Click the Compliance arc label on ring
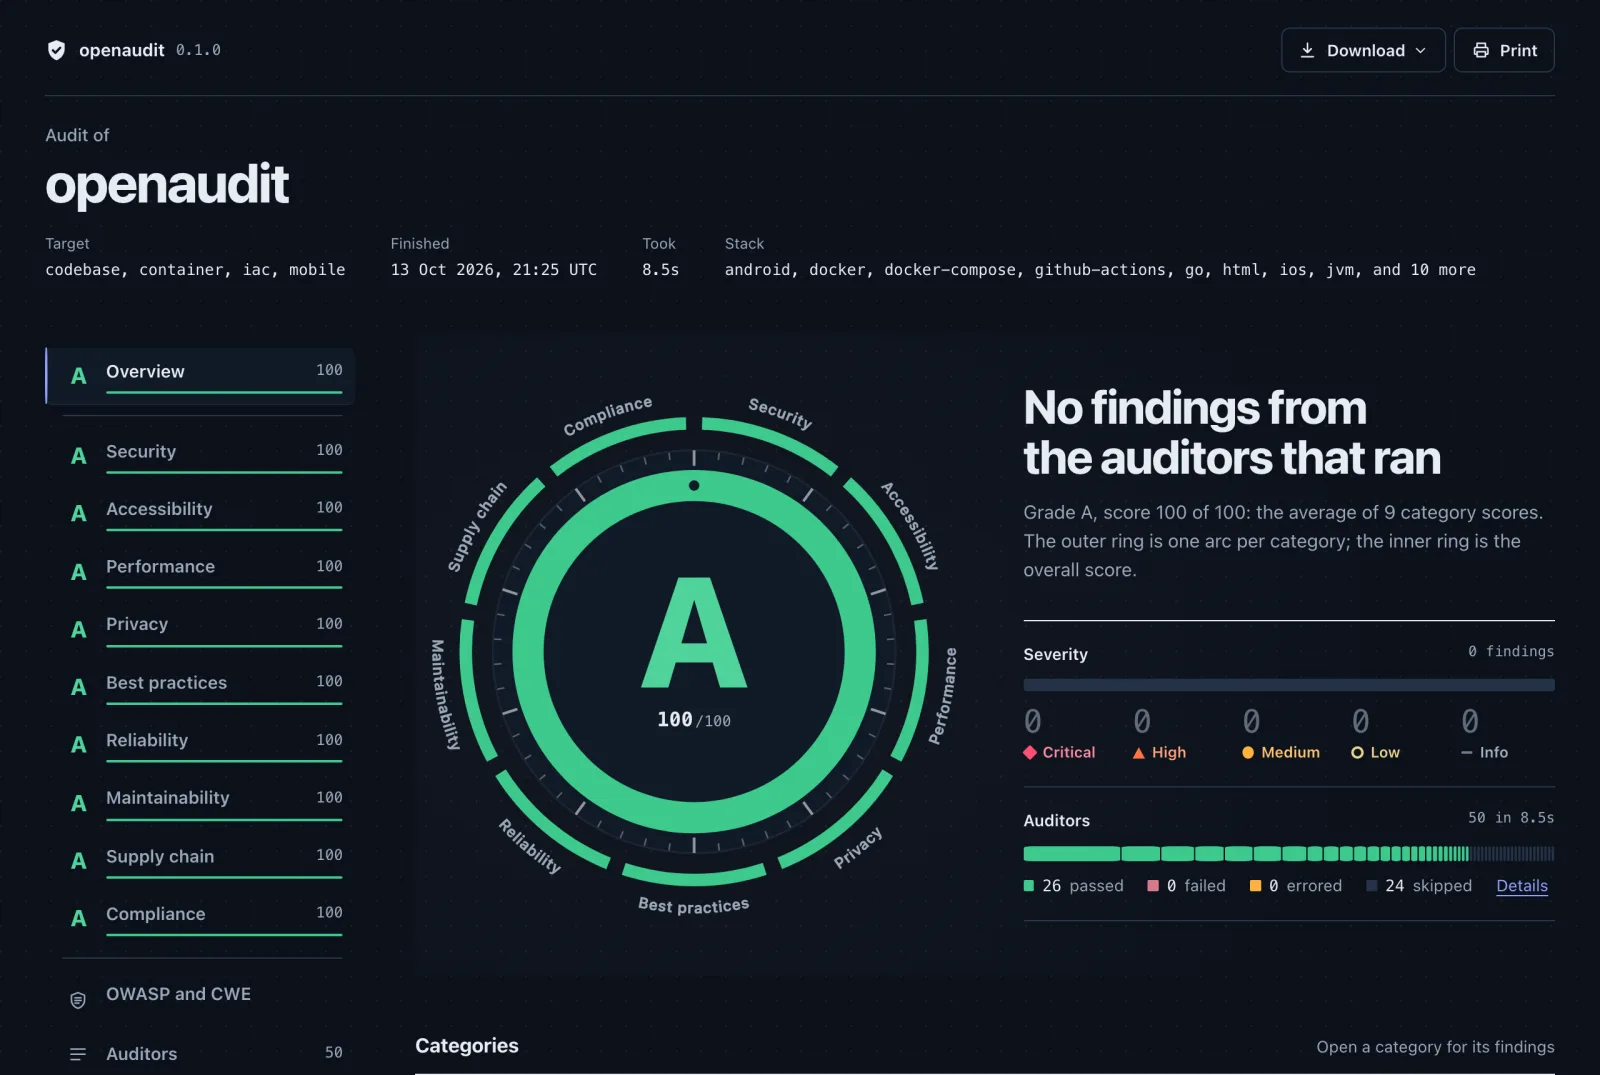 (607, 416)
